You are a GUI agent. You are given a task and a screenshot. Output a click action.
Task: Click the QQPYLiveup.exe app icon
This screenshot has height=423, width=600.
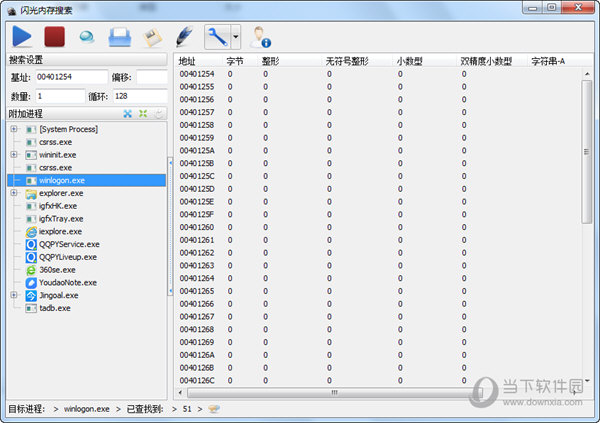point(31,257)
